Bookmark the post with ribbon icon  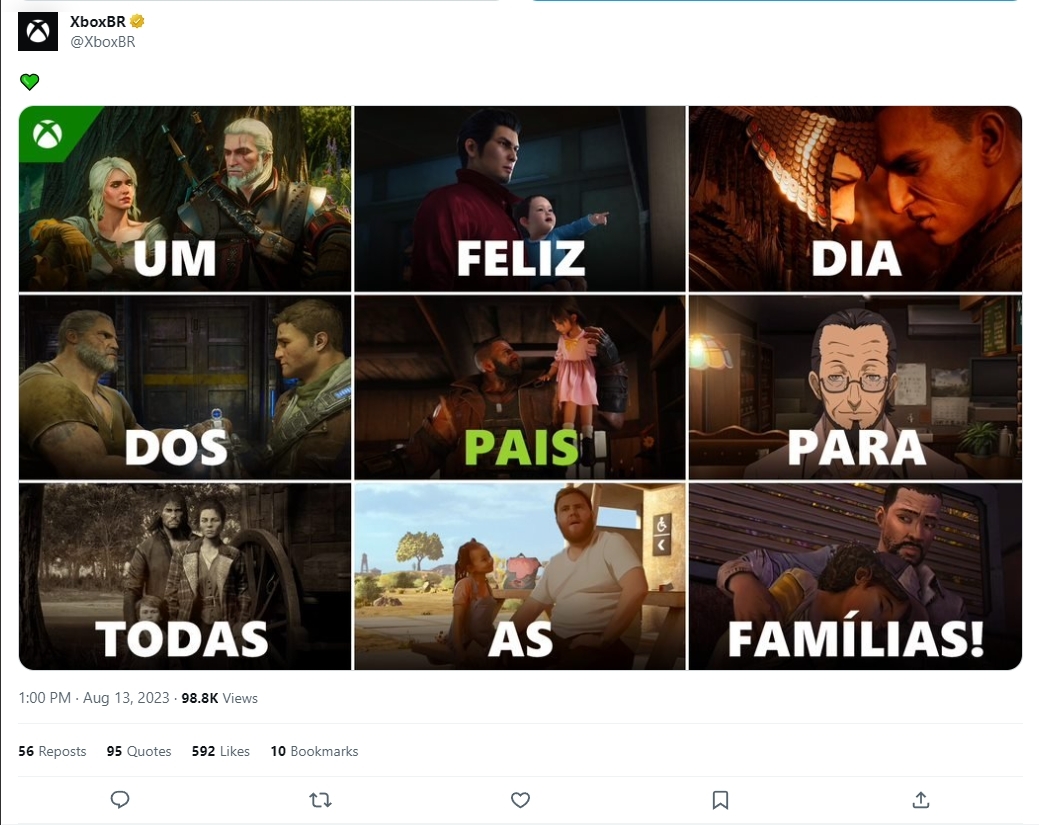click(720, 800)
